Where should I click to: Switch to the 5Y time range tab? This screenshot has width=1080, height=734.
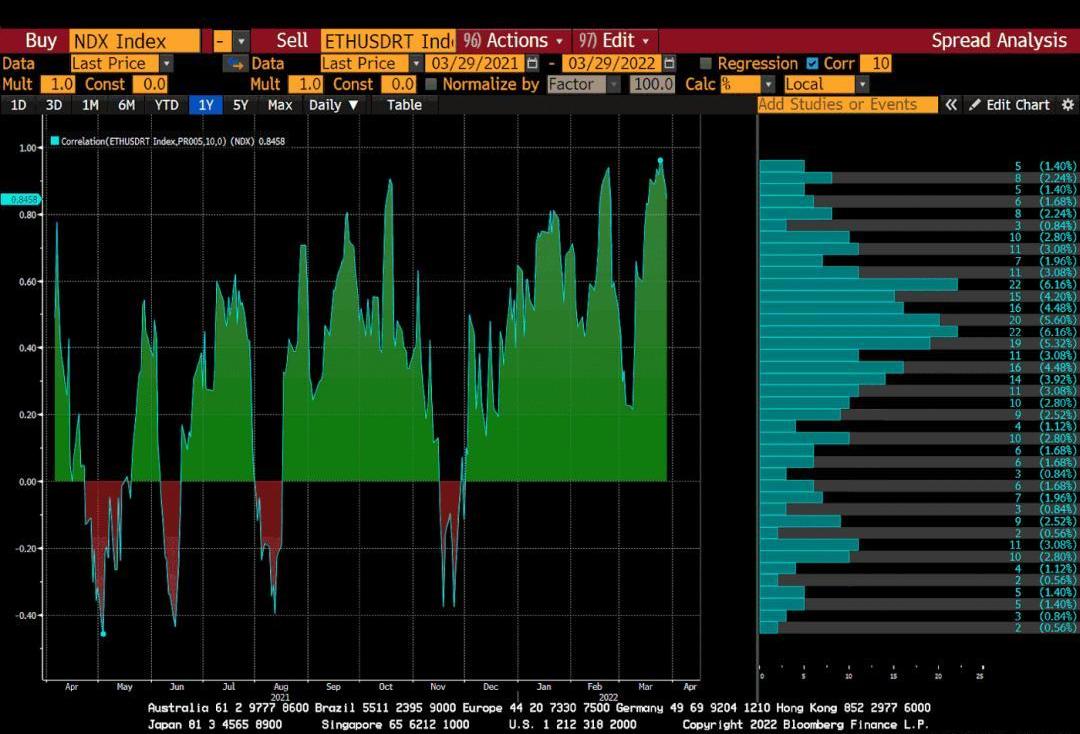(240, 105)
